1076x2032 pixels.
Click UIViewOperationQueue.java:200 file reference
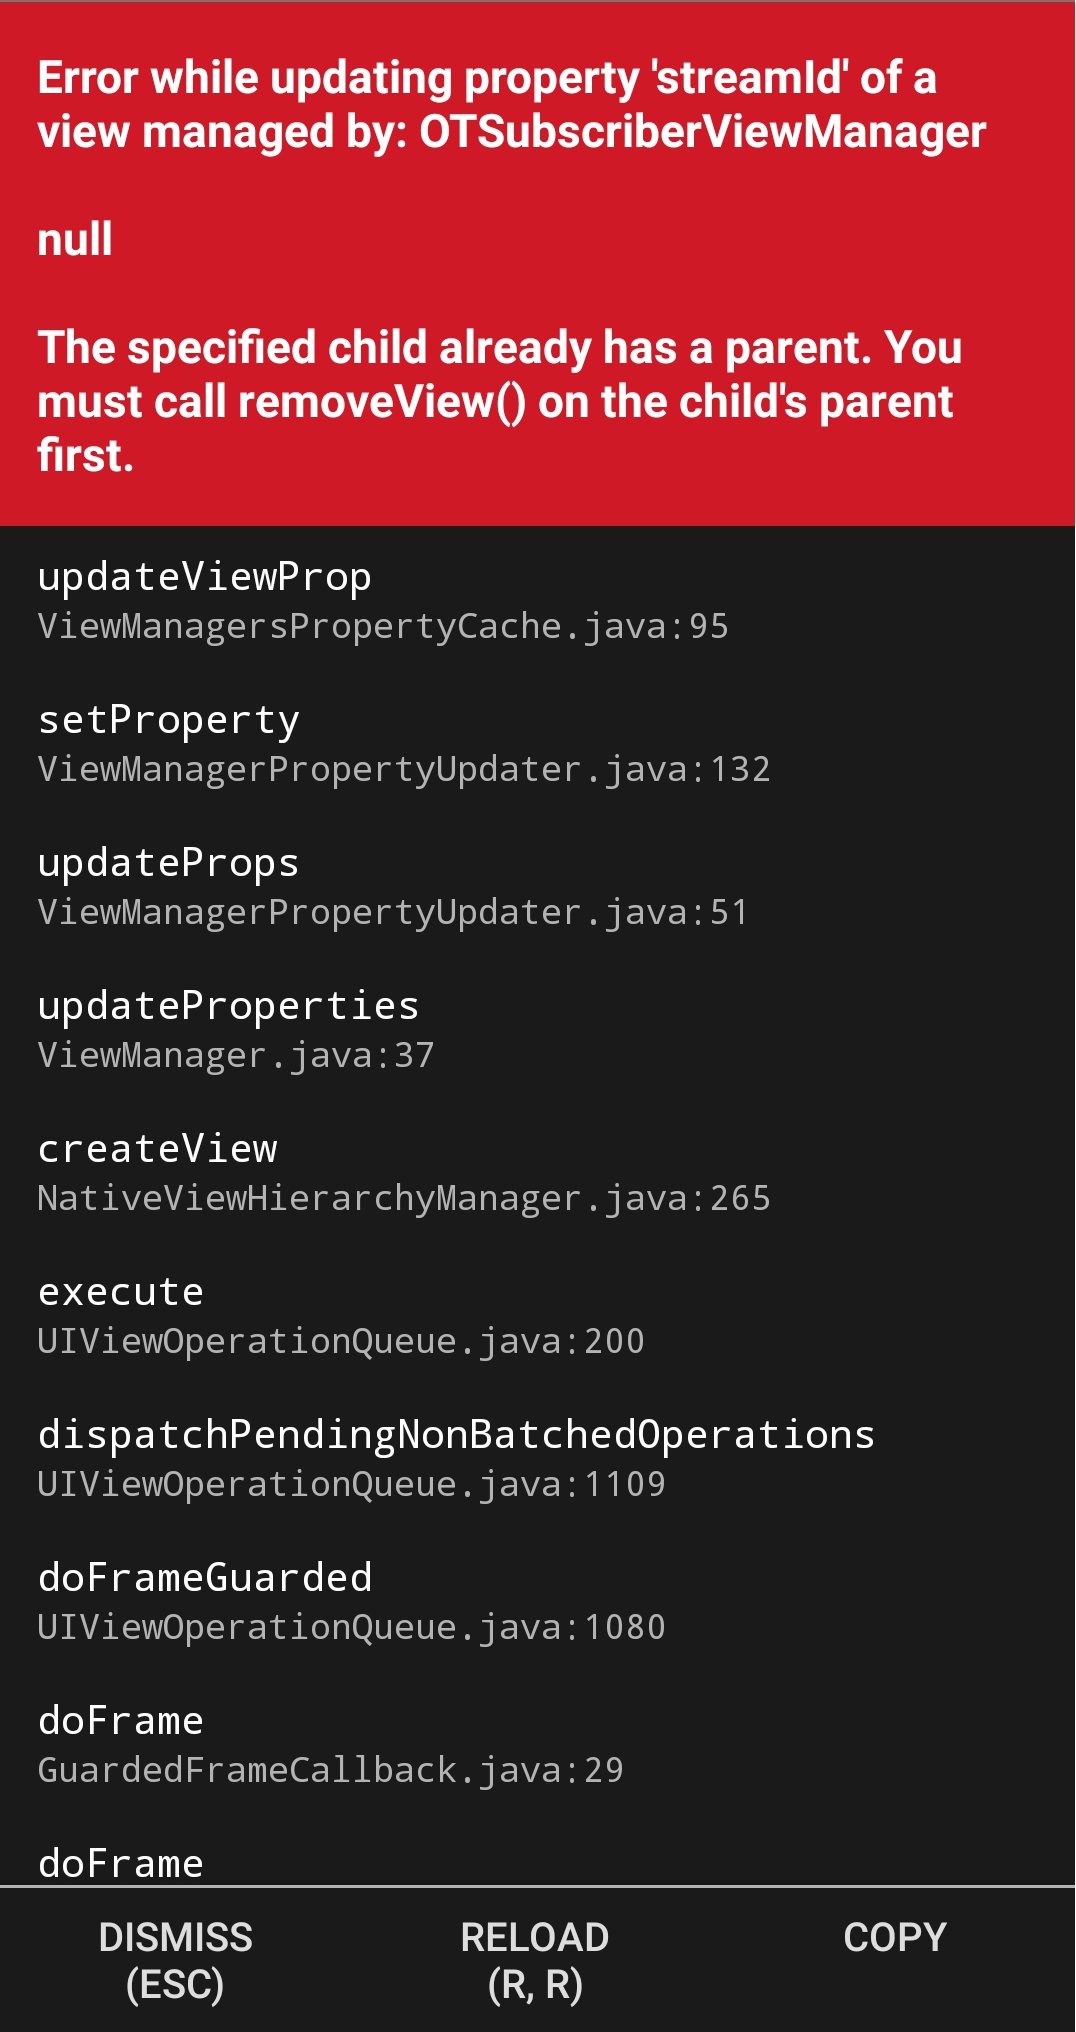click(x=340, y=1340)
